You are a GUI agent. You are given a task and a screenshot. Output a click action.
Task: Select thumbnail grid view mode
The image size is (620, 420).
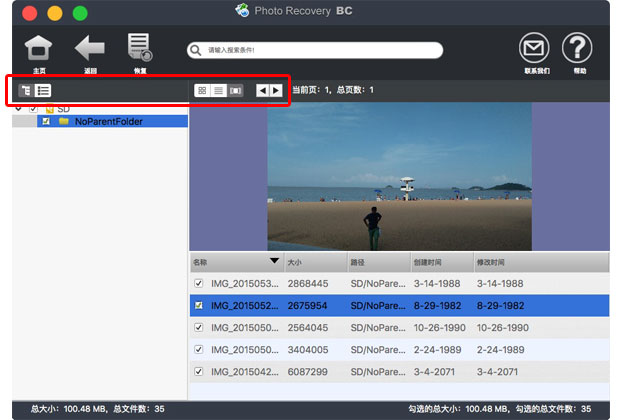pos(202,91)
